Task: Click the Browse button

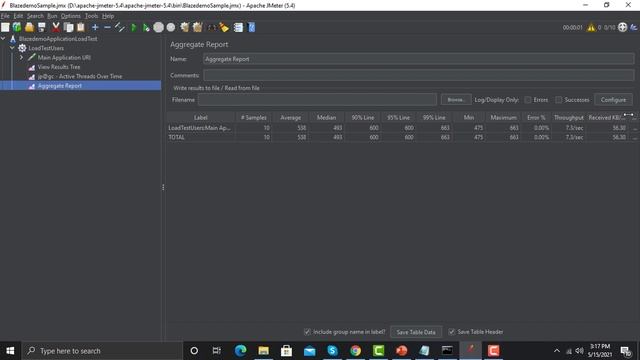Action: [x=456, y=100]
